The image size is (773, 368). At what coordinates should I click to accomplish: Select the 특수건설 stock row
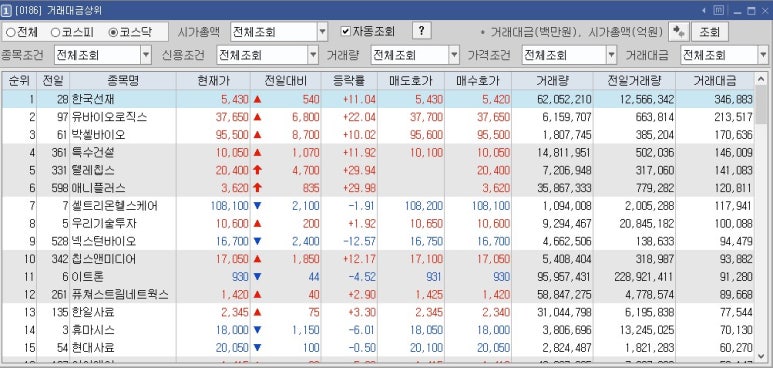click(x=378, y=152)
